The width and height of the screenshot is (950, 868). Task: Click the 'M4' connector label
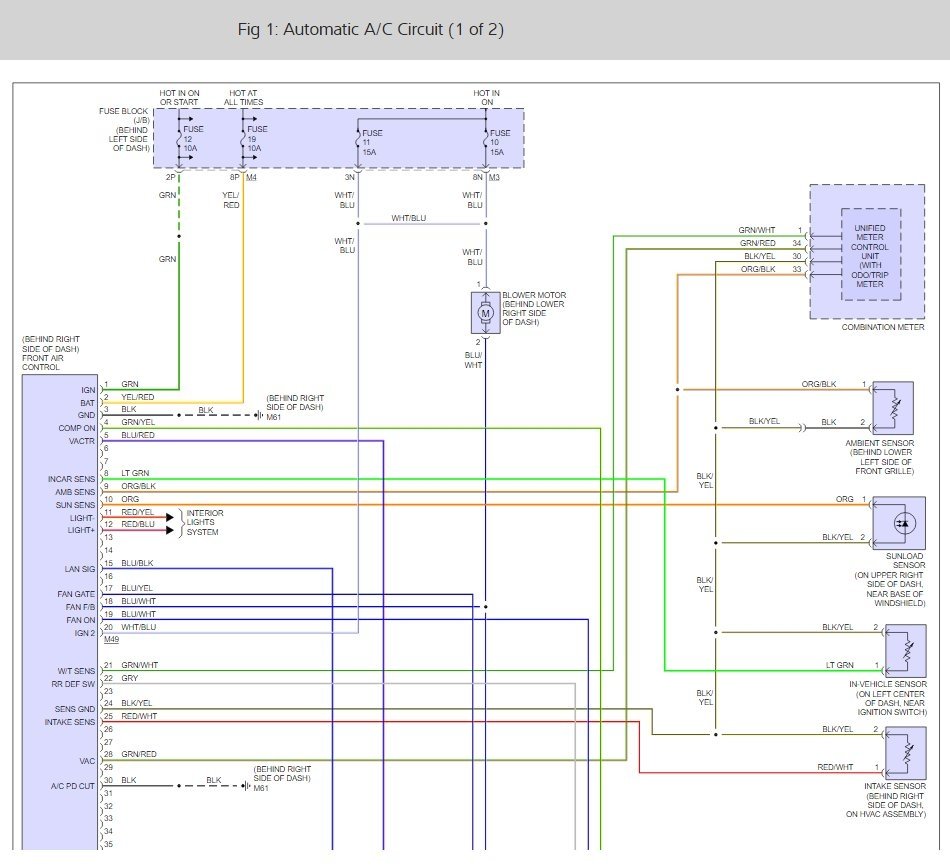[251, 177]
